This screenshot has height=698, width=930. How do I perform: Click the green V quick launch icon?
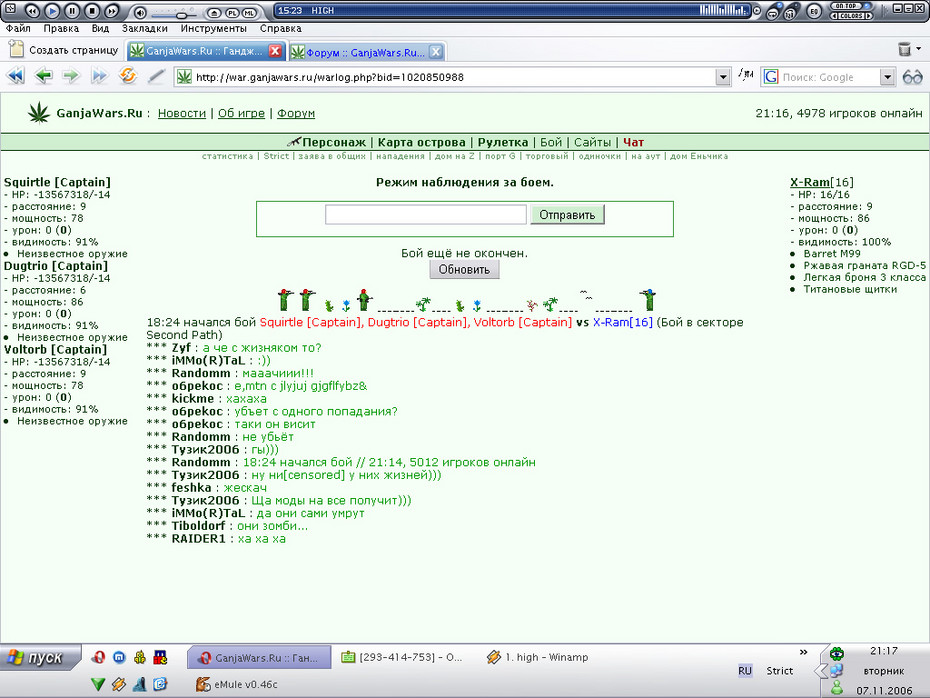[98, 684]
